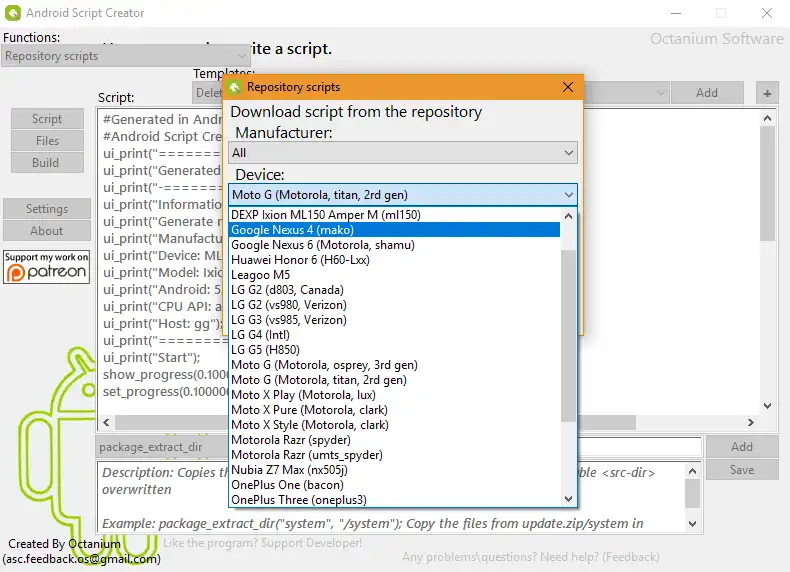This screenshot has height=572, width=790.
Task: Select Moto X Pure (Motorola, clark)
Action: (394, 410)
